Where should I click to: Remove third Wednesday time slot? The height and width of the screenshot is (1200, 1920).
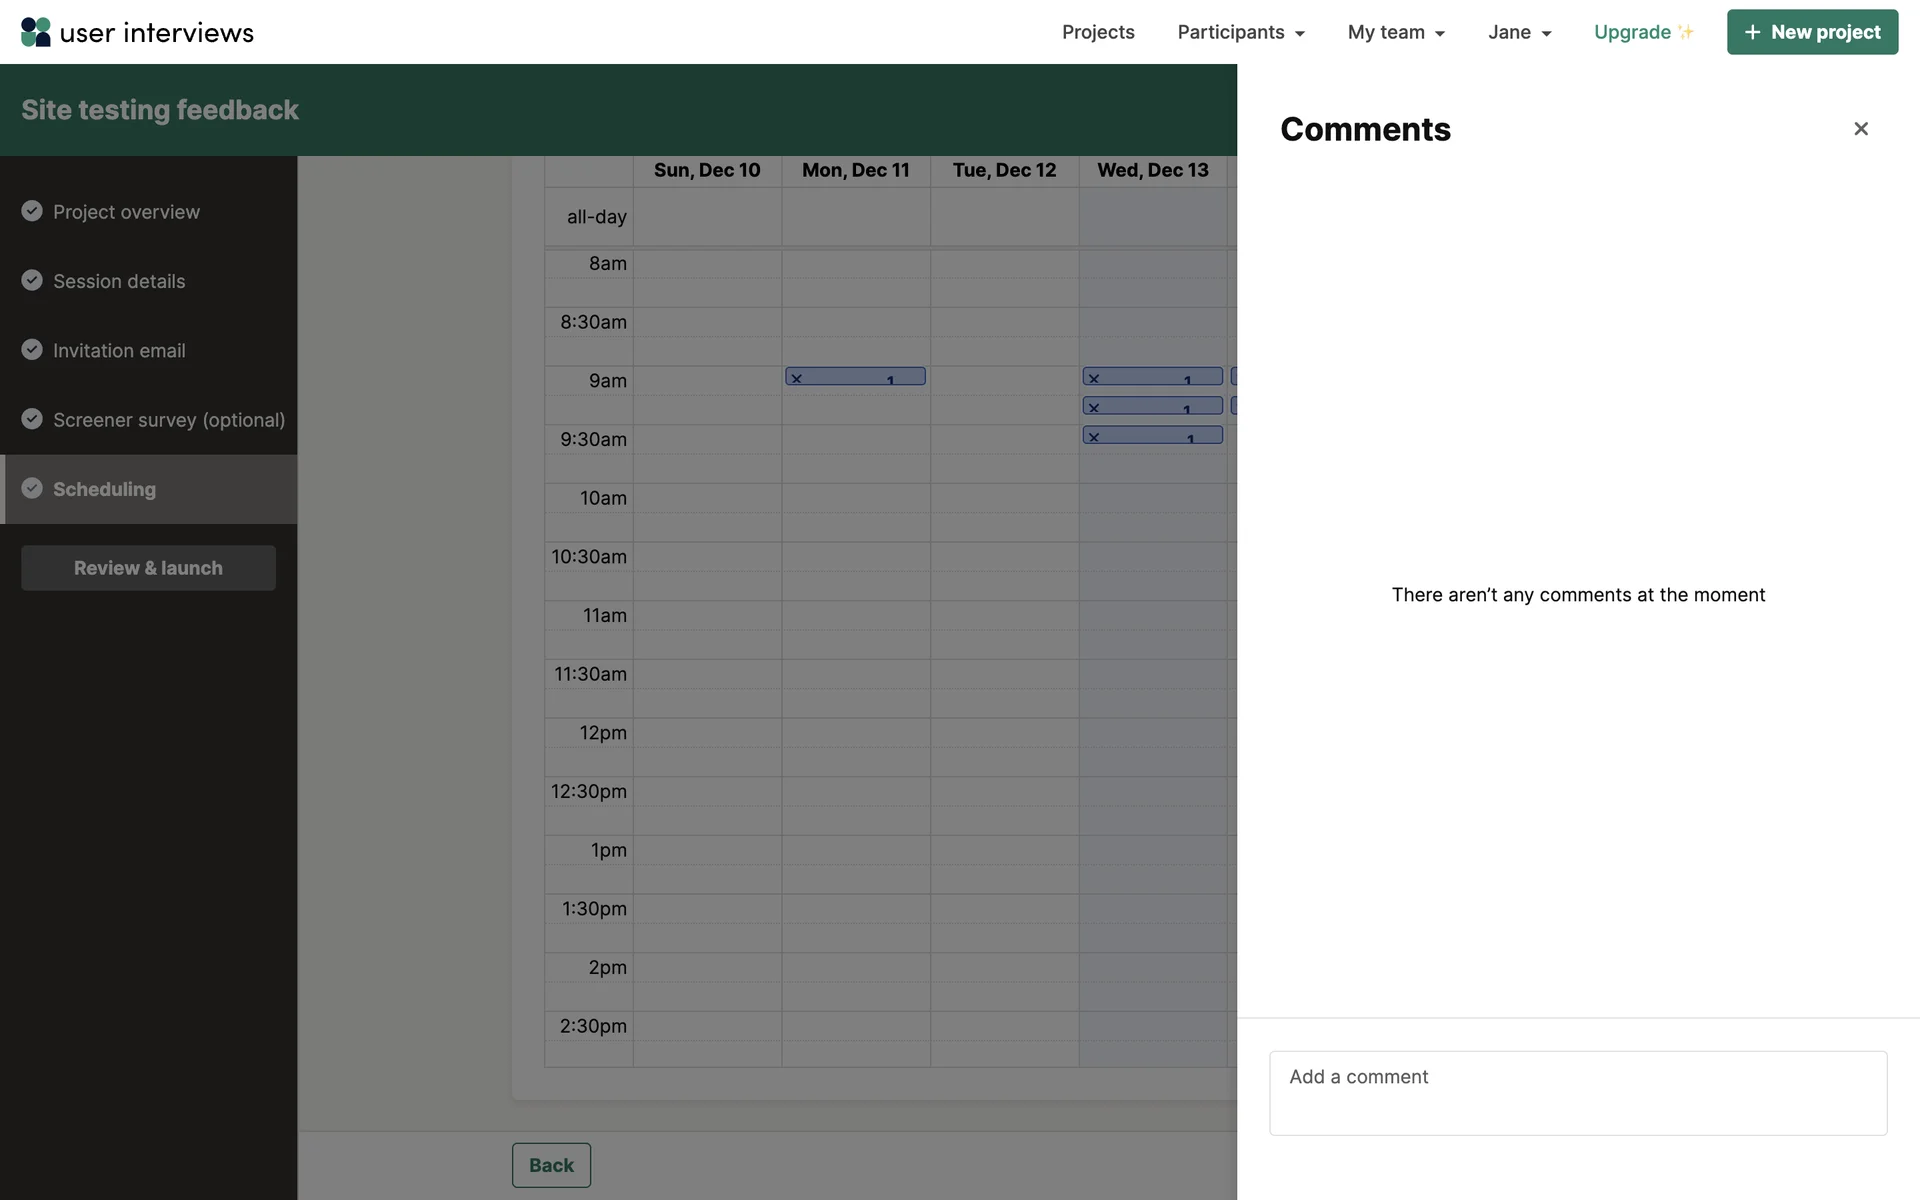click(x=1094, y=437)
